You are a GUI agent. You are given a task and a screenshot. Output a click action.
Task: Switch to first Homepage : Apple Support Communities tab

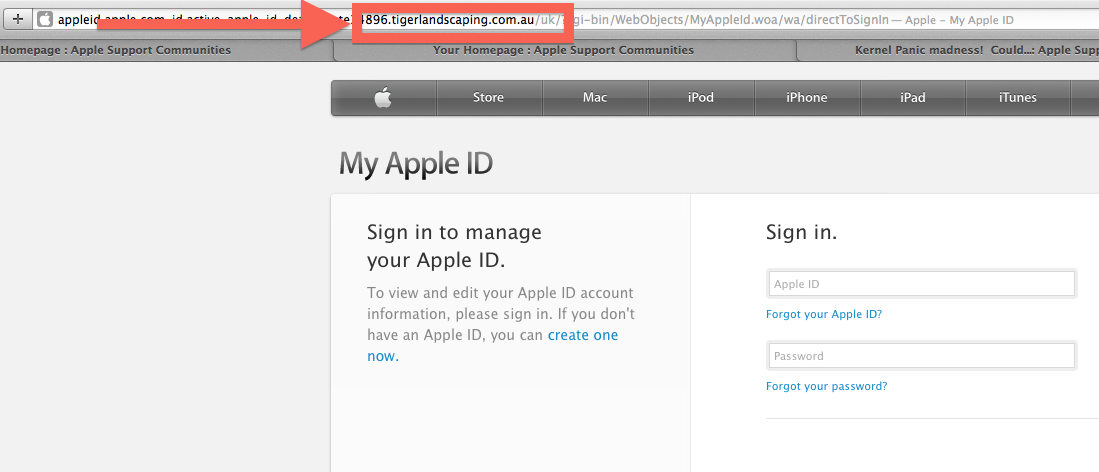pos(165,50)
